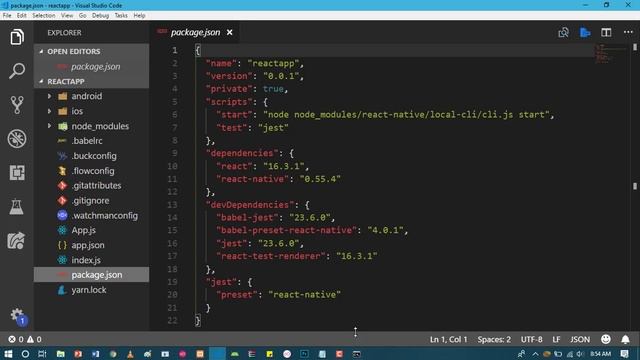The image size is (640, 360).
Task: Open the File menu
Action: click(x=7, y=16)
